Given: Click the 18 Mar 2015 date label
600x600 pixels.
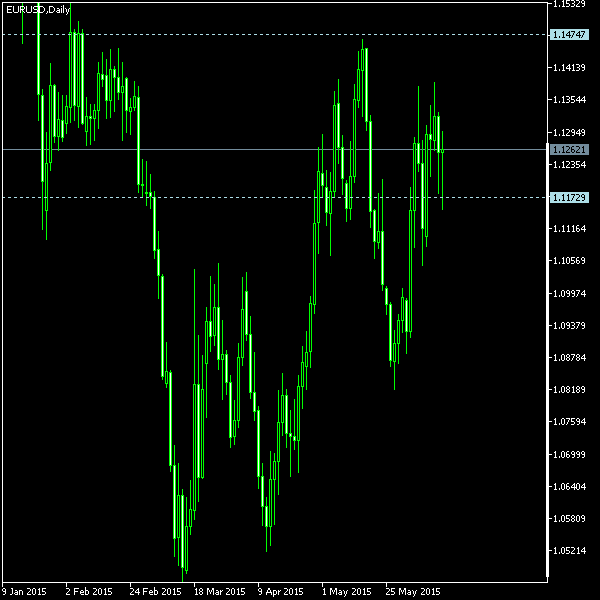Looking at the screenshot, I should 219,592.
